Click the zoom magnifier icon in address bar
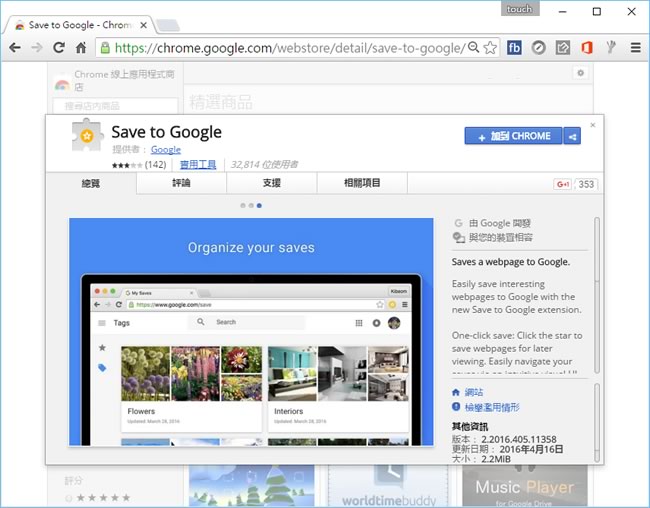The height and width of the screenshot is (508, 650). [473, 48]
